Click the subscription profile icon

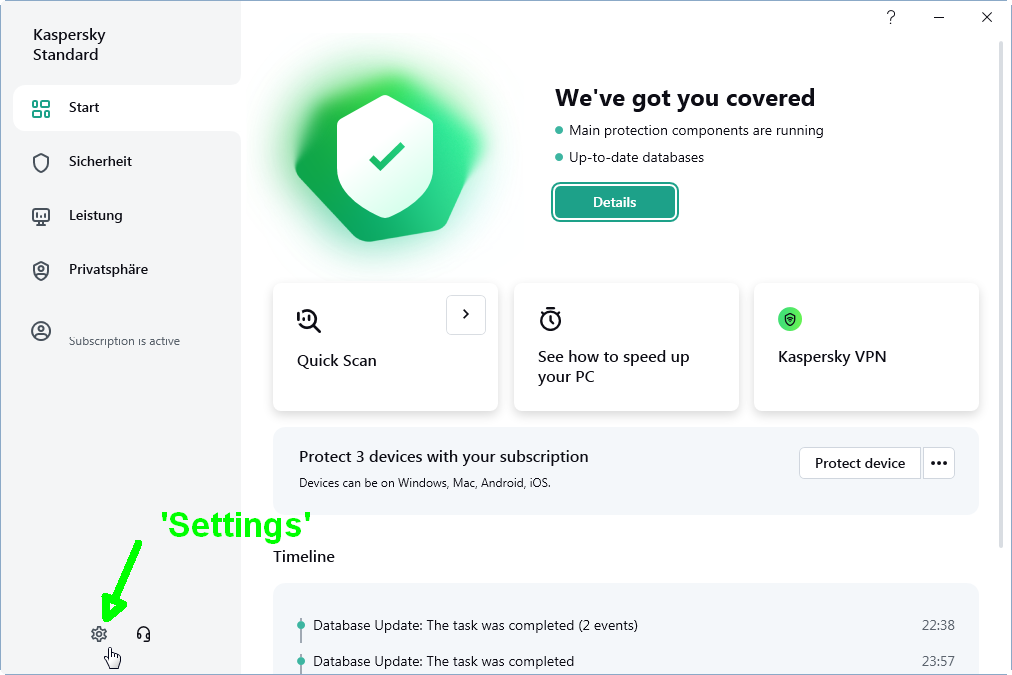pyautogui.click(x=41, y=332)
